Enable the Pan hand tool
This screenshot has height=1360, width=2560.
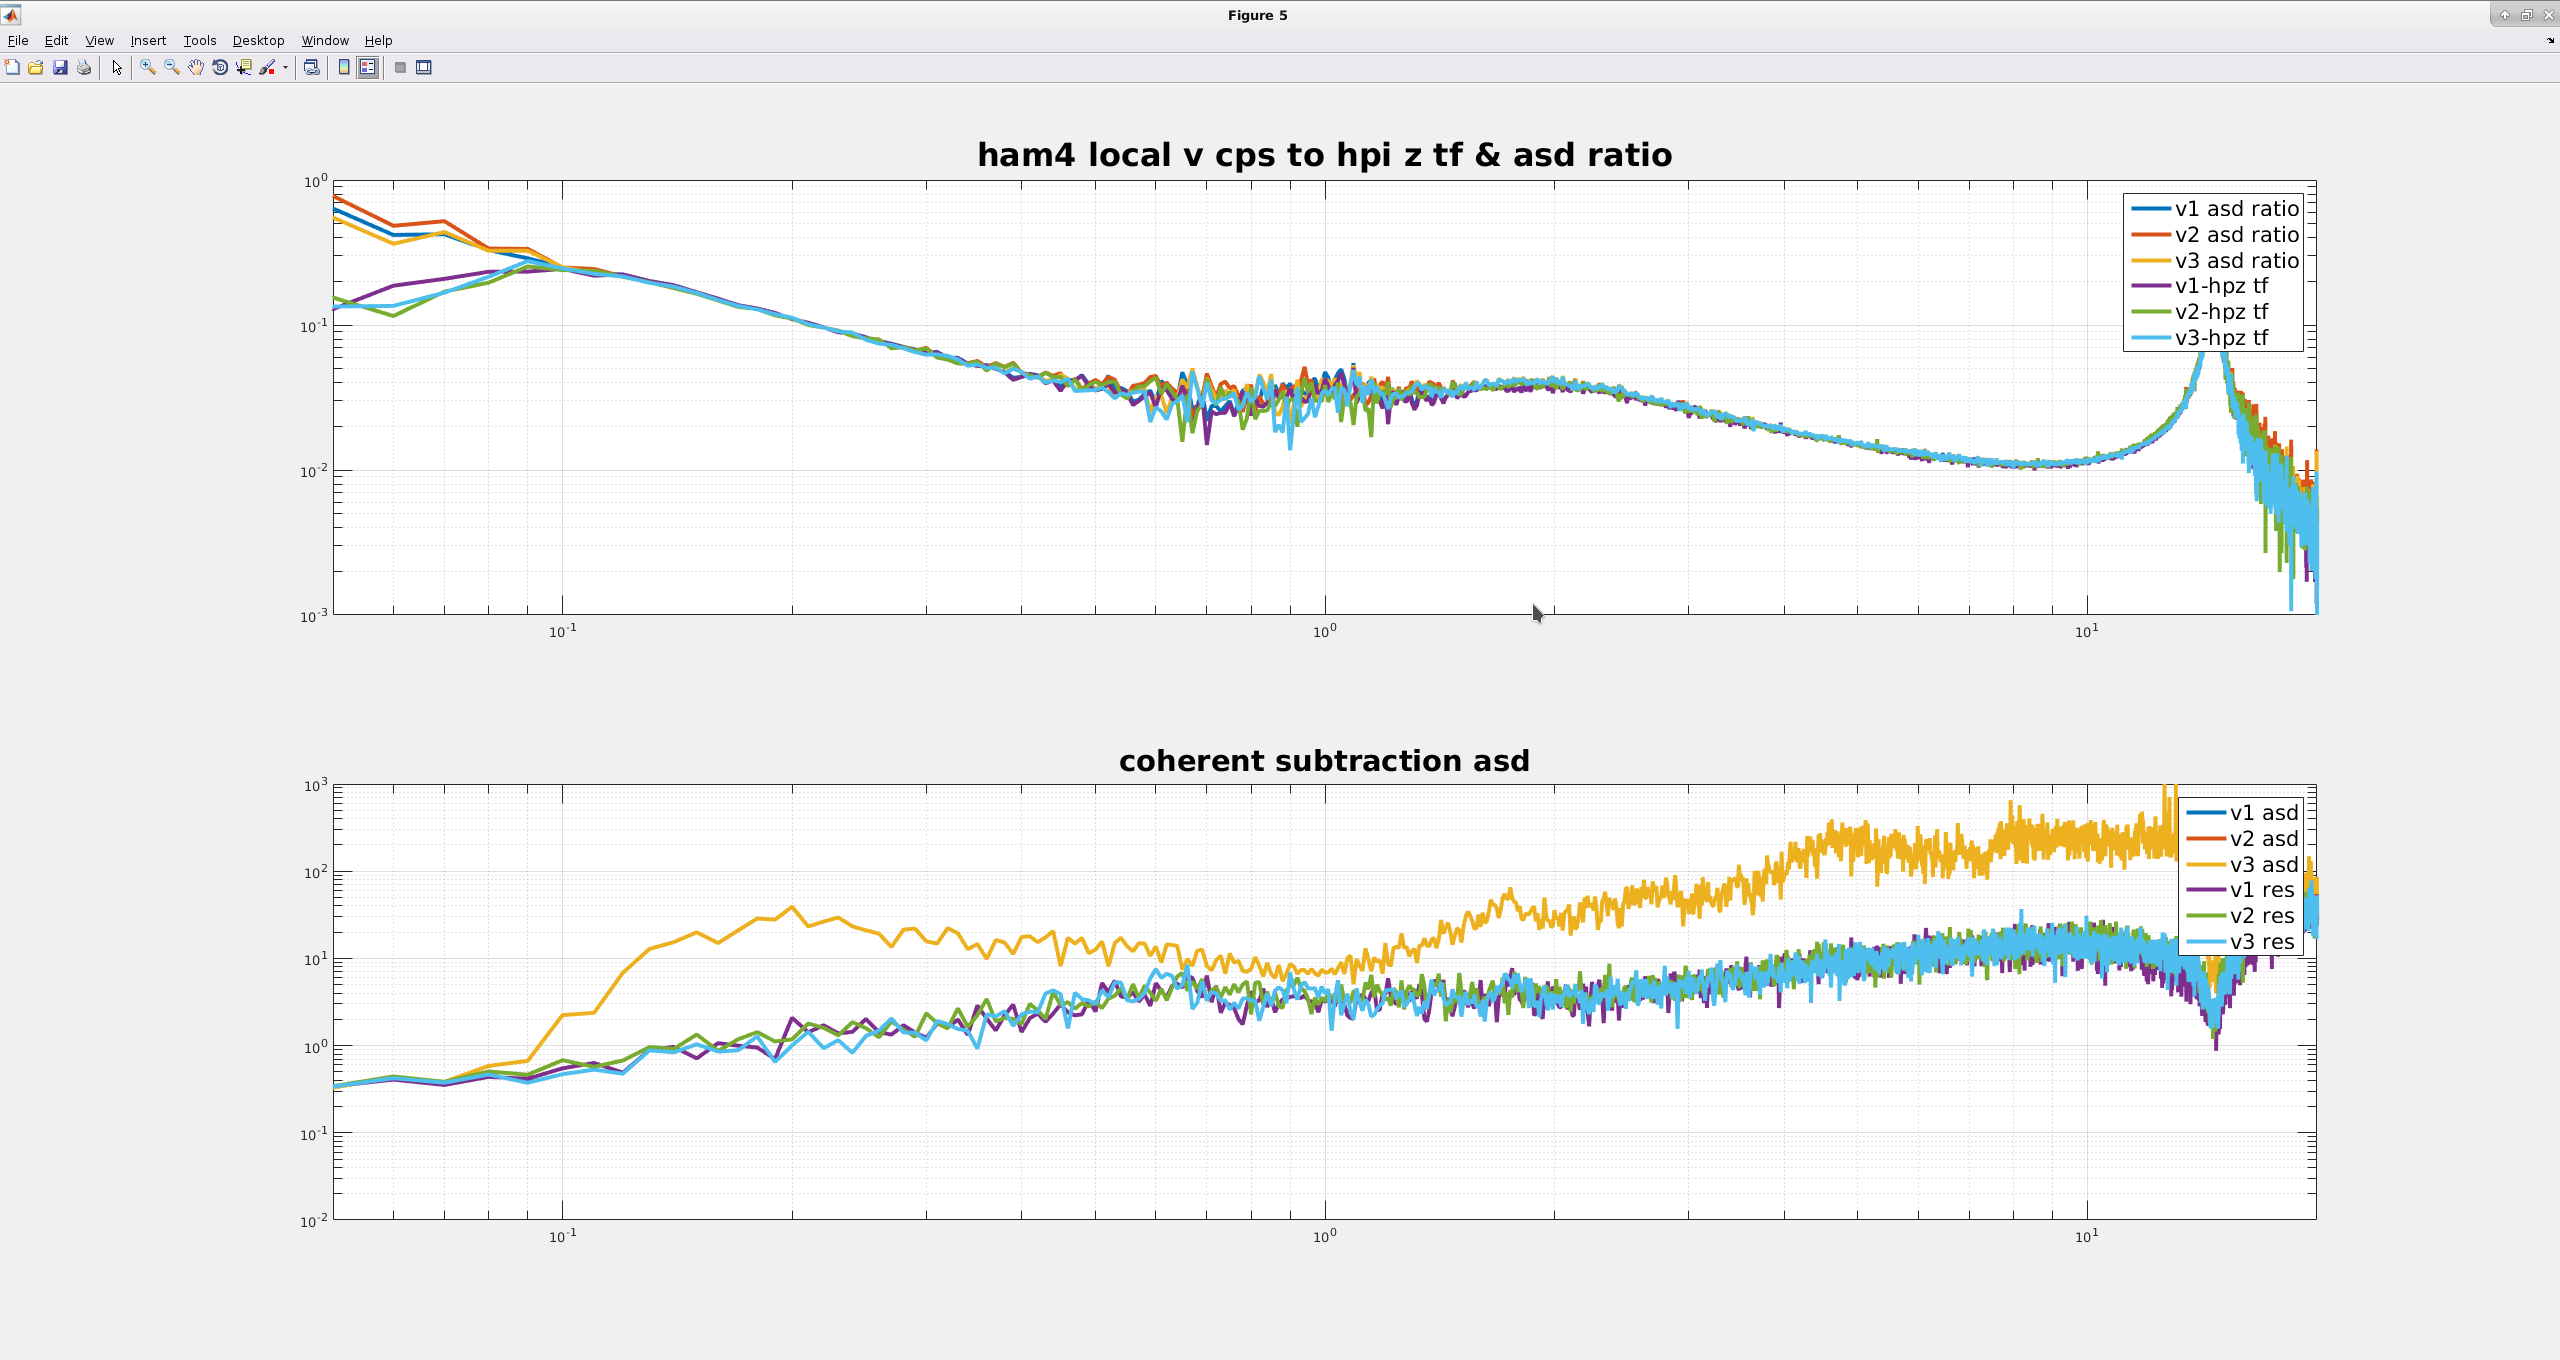coord(196,68)
